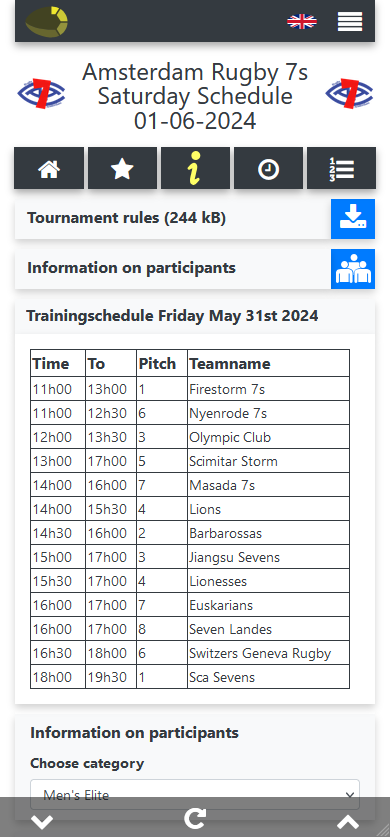Open the clock schedule icon
Screen dimensions: 390x837
pos(268,169)
